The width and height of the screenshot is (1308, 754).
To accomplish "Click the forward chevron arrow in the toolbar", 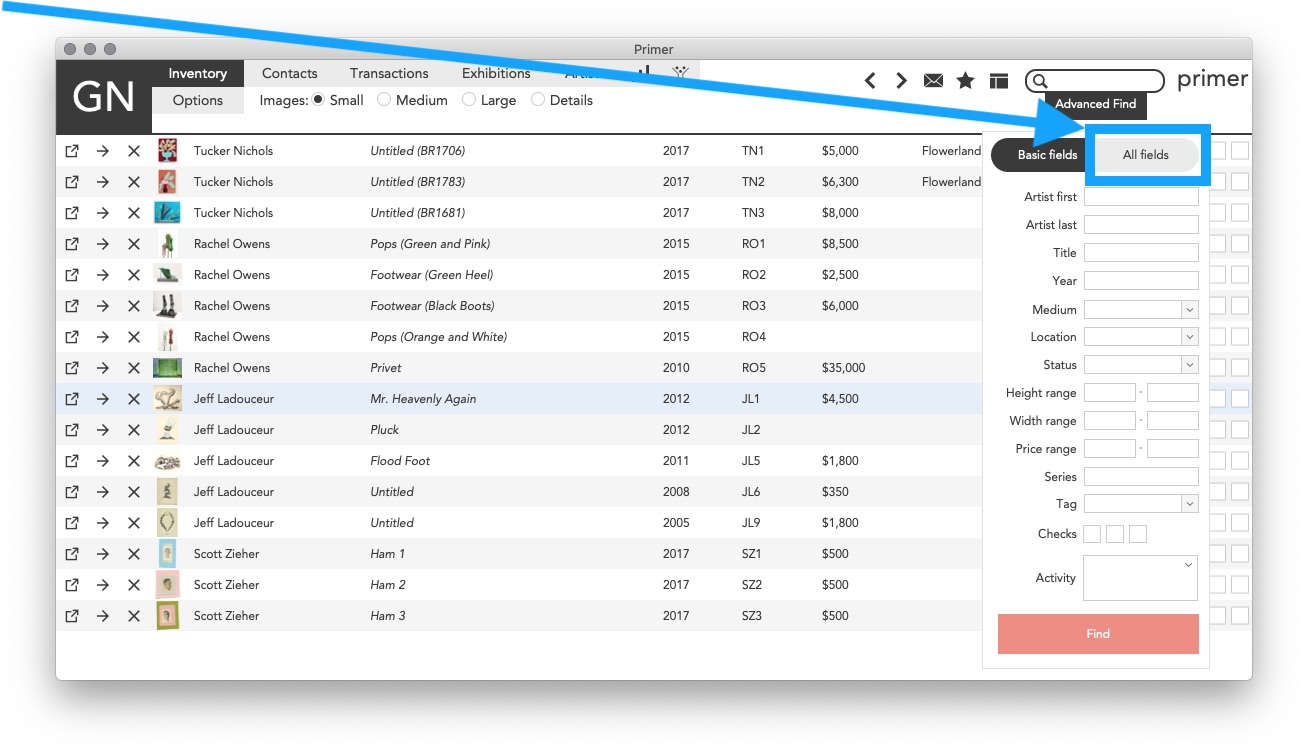I will tap(900, 80).
